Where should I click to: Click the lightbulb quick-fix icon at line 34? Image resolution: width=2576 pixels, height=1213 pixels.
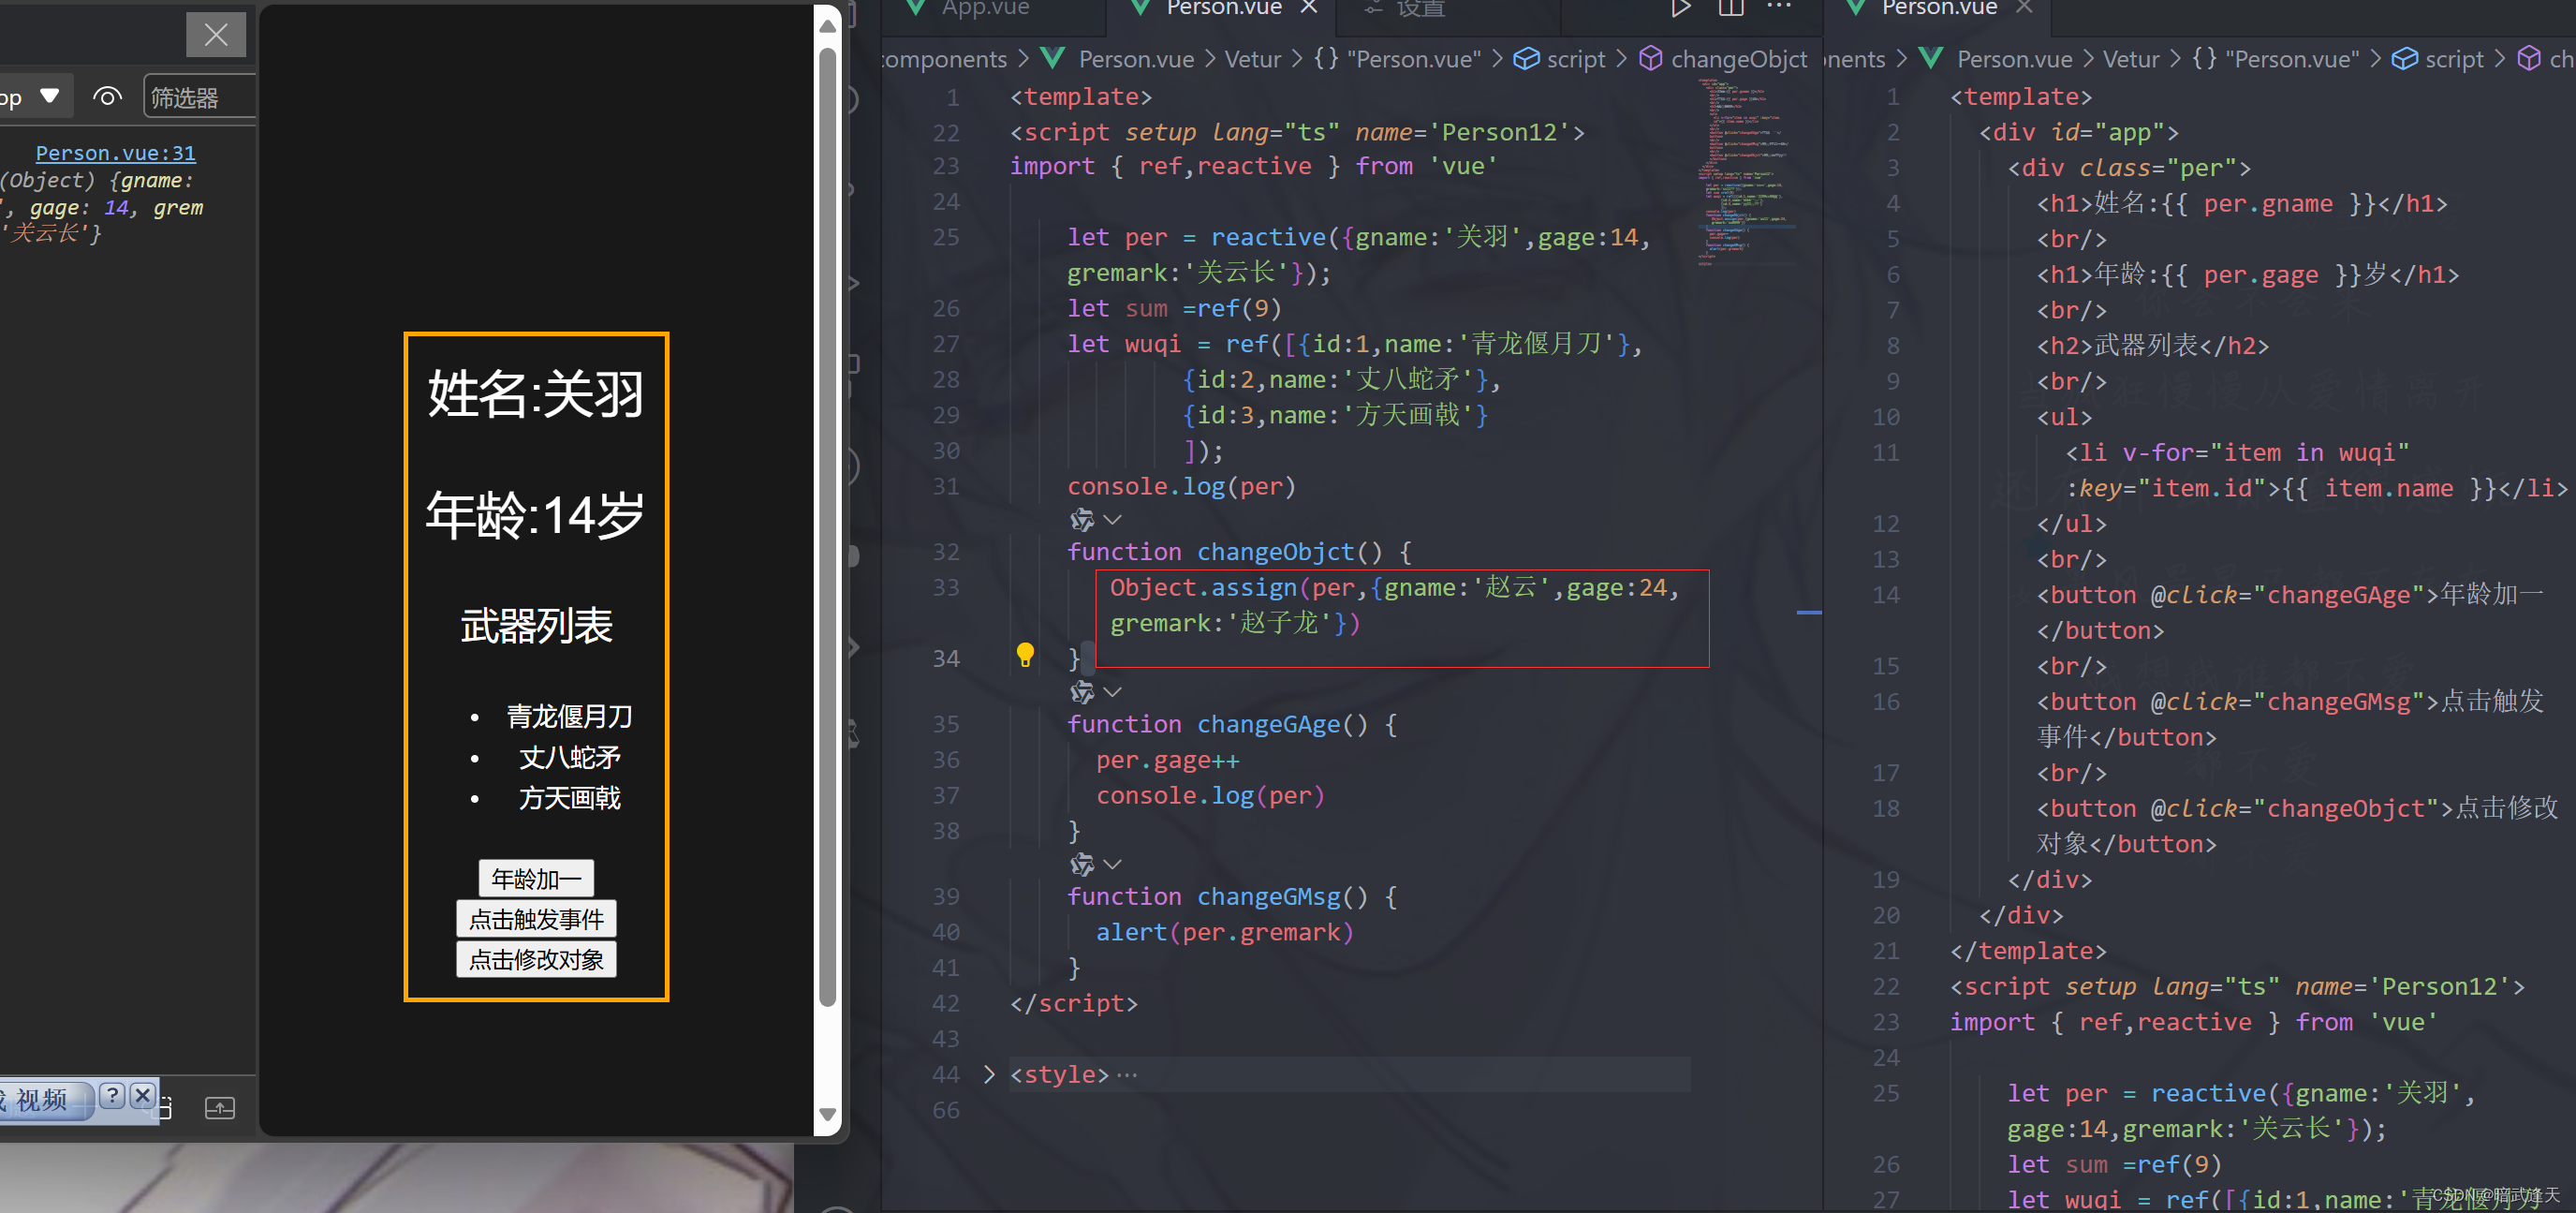click(x=1025, y=655)
